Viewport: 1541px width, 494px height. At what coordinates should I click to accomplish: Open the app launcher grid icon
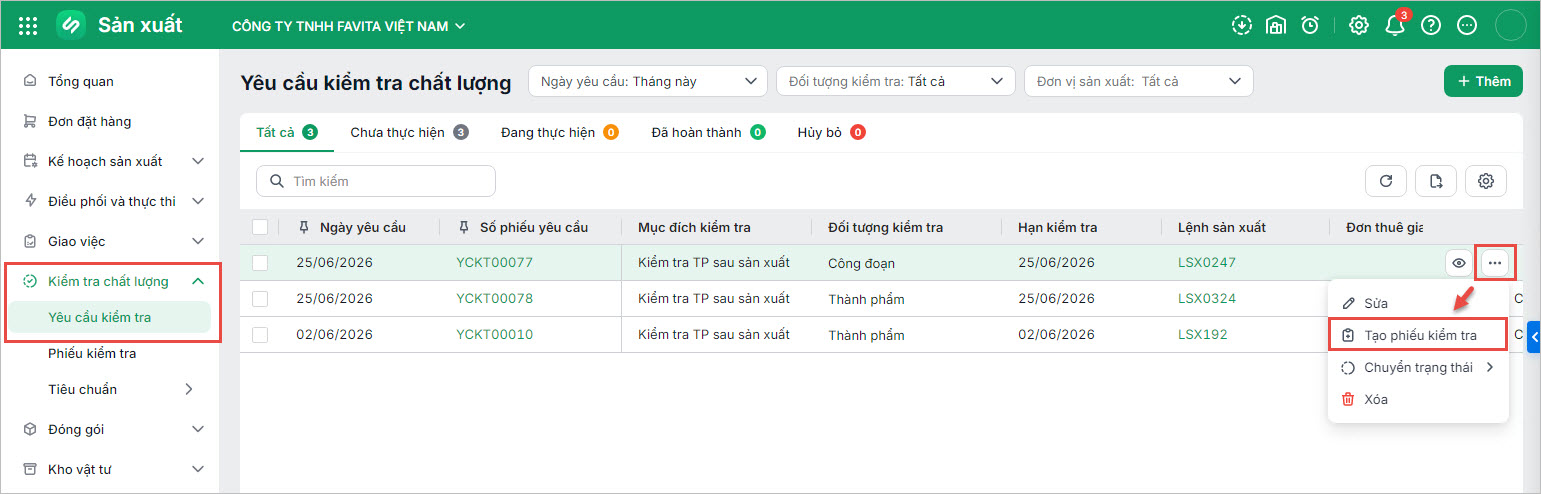click(x=29, y=26)
